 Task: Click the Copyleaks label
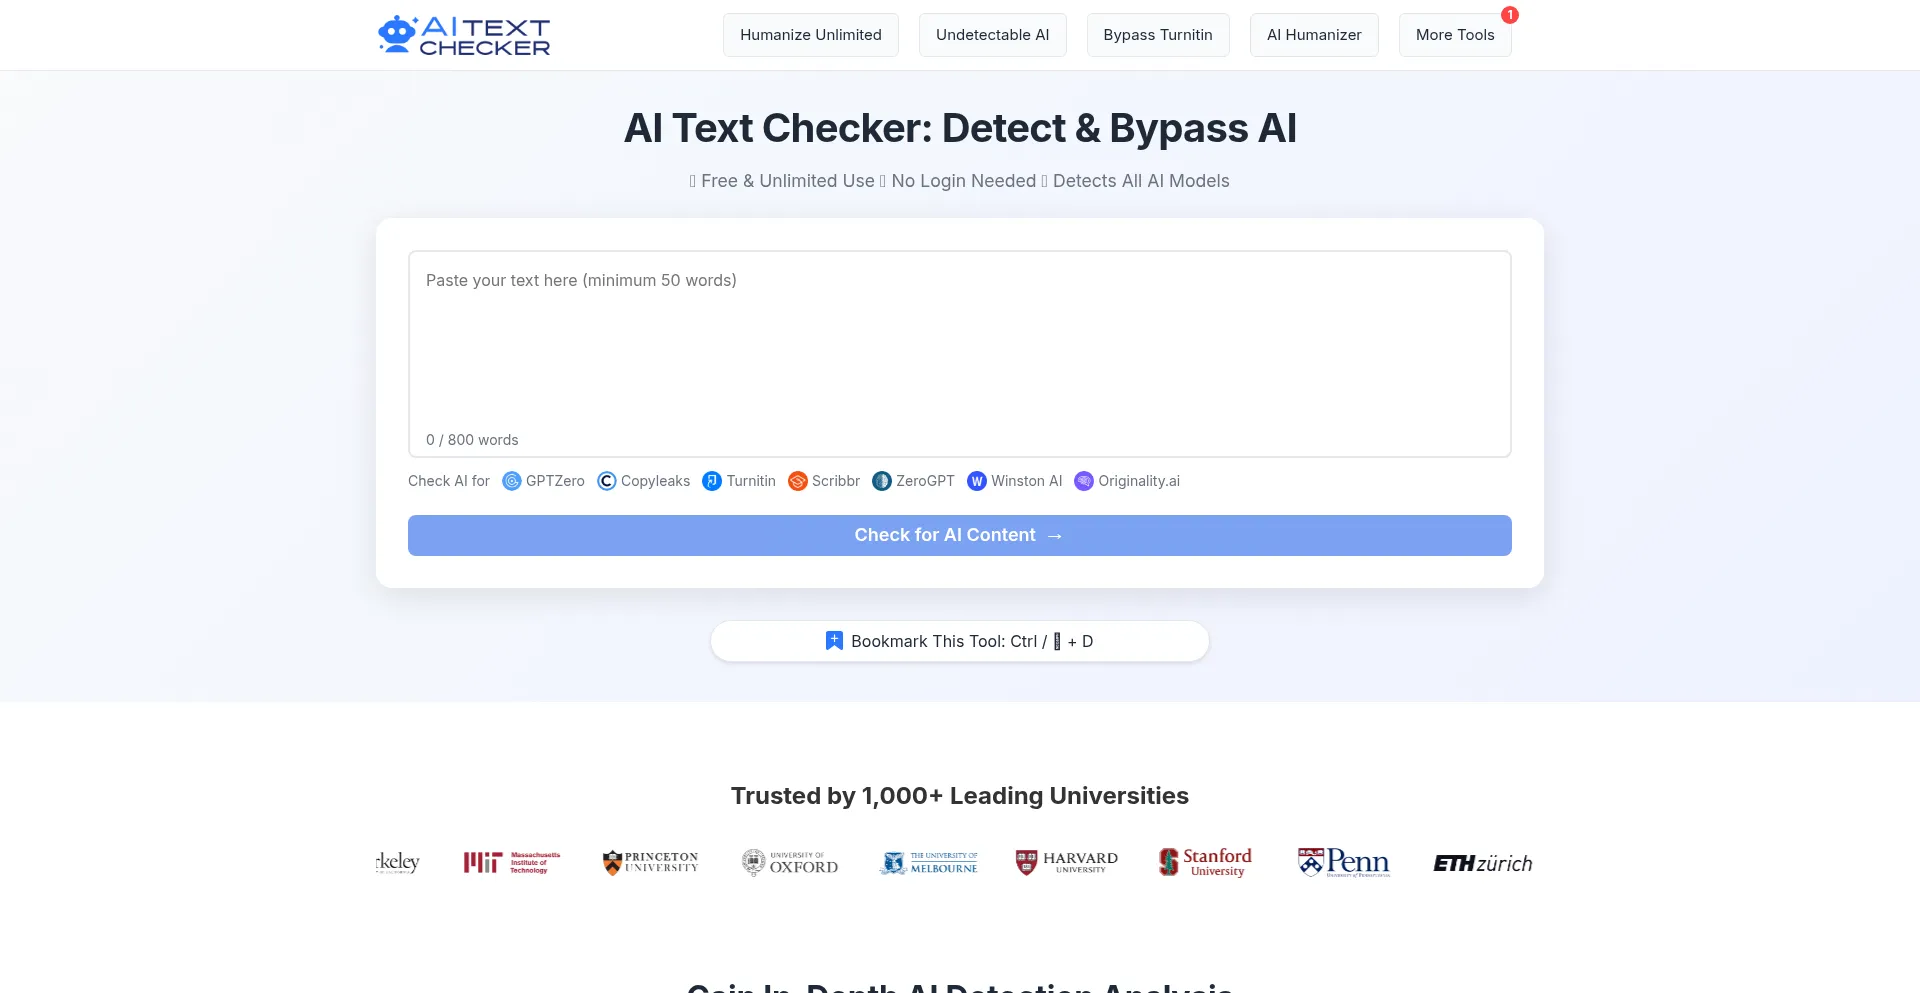tap(655, 481)
